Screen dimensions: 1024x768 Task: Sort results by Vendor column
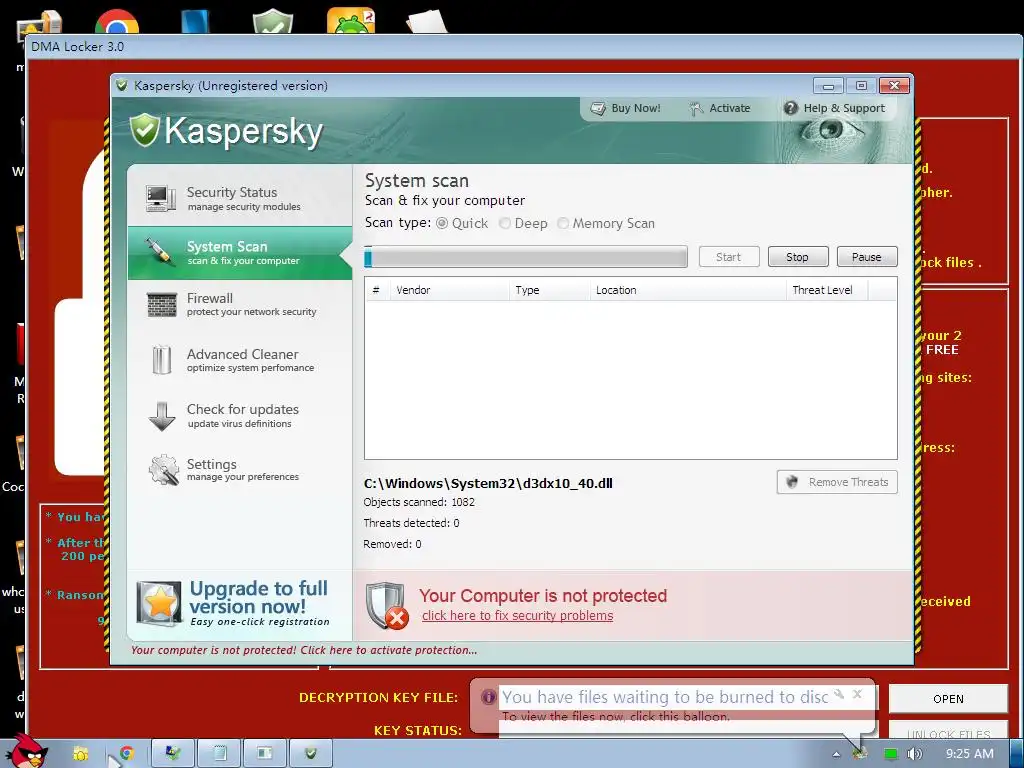(449, 290)
